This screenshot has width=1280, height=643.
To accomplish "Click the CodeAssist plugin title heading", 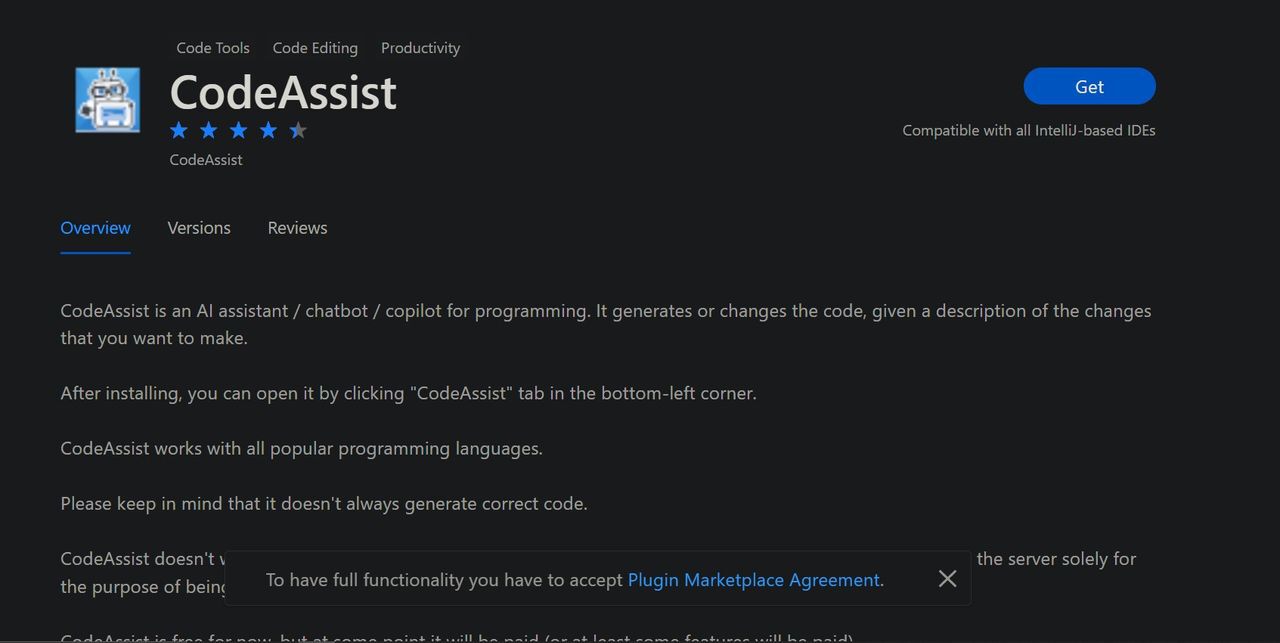I will (283, 92).
